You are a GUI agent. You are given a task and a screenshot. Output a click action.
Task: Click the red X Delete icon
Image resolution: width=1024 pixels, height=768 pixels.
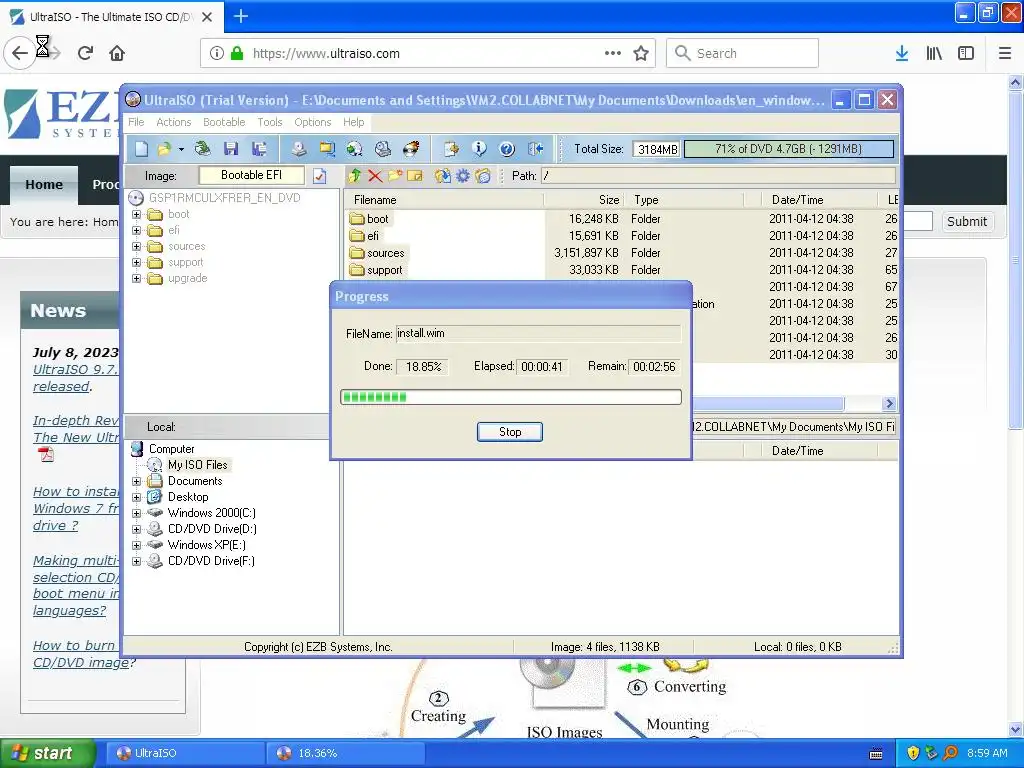(x=375, y=175)
